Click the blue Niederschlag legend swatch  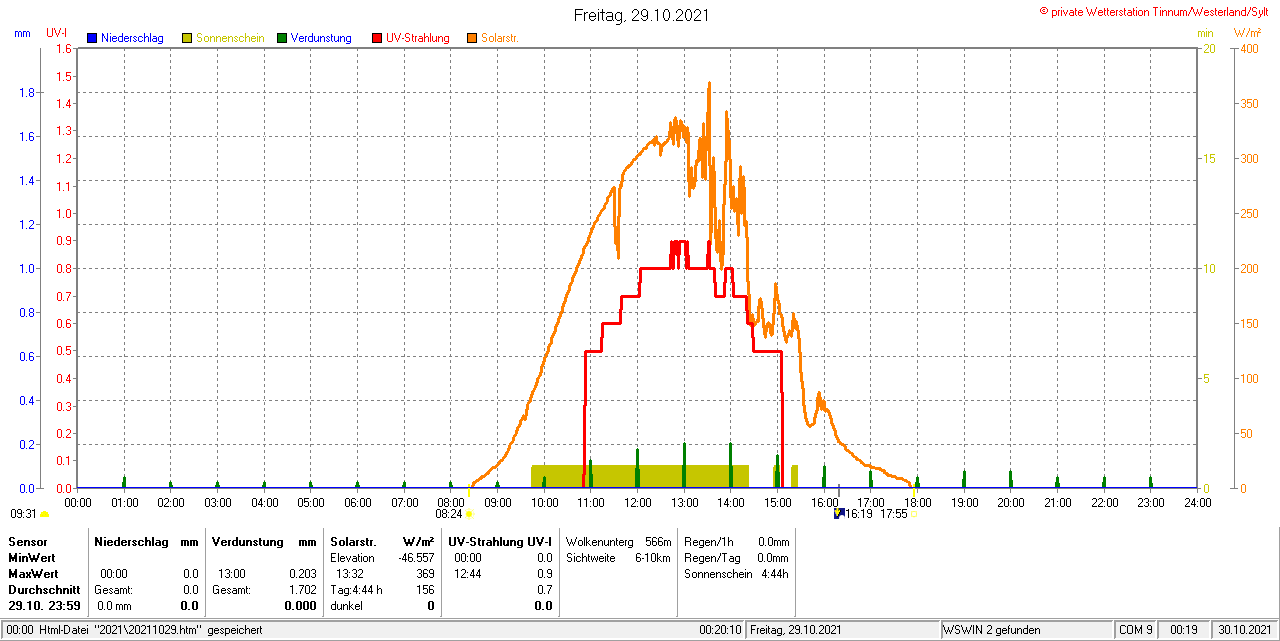coord(92,38)
